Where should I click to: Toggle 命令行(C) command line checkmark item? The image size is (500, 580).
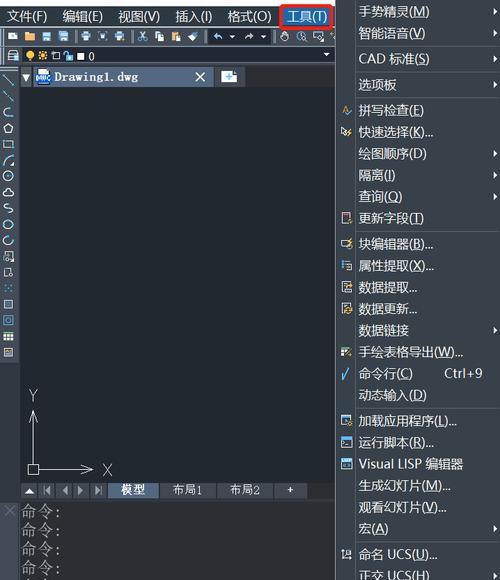419,374
